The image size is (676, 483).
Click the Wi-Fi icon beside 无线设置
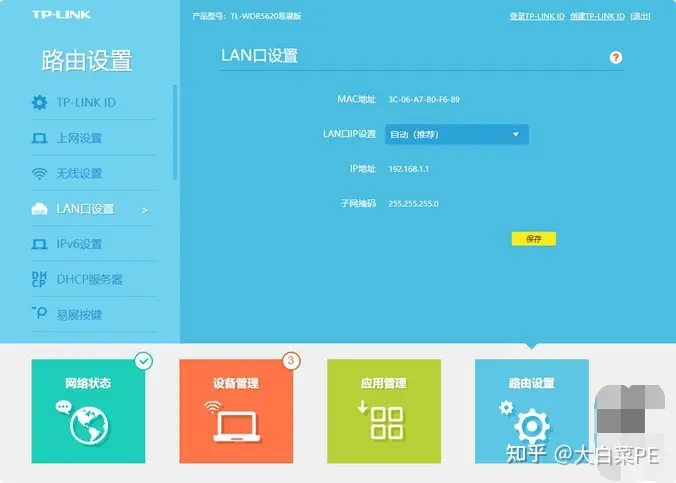(x=40, y=173)
